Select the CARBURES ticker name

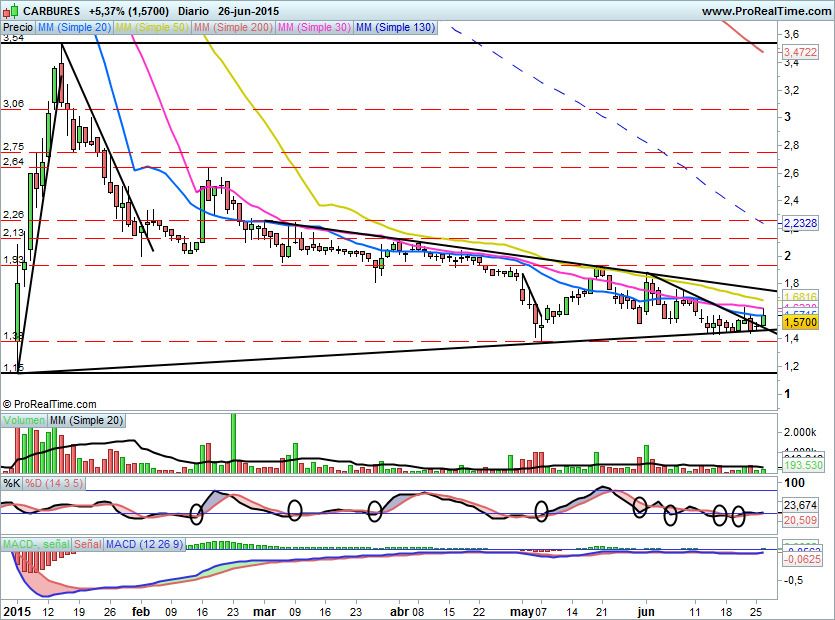pos(52,11)
